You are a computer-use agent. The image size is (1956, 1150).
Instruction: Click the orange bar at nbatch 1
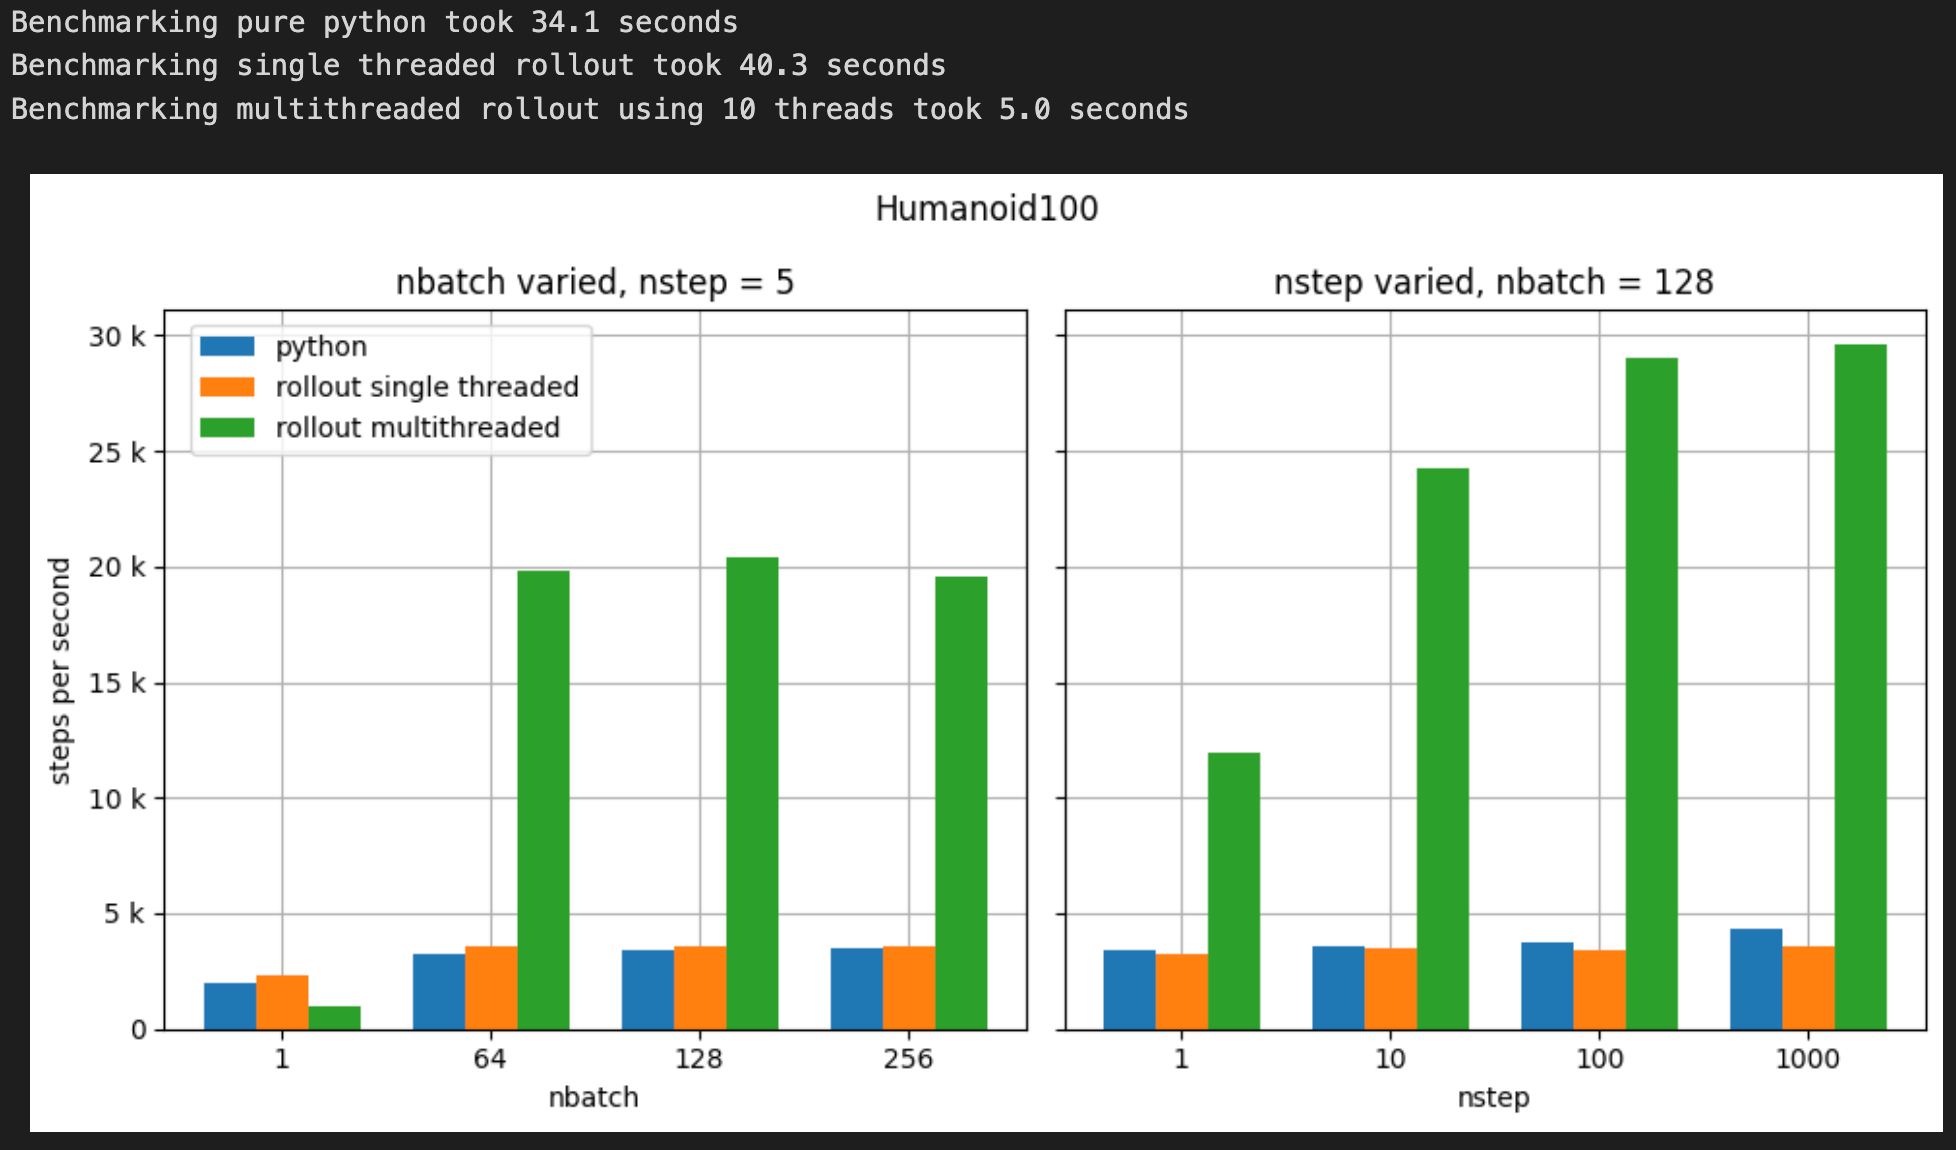[x=282, y=1002]
